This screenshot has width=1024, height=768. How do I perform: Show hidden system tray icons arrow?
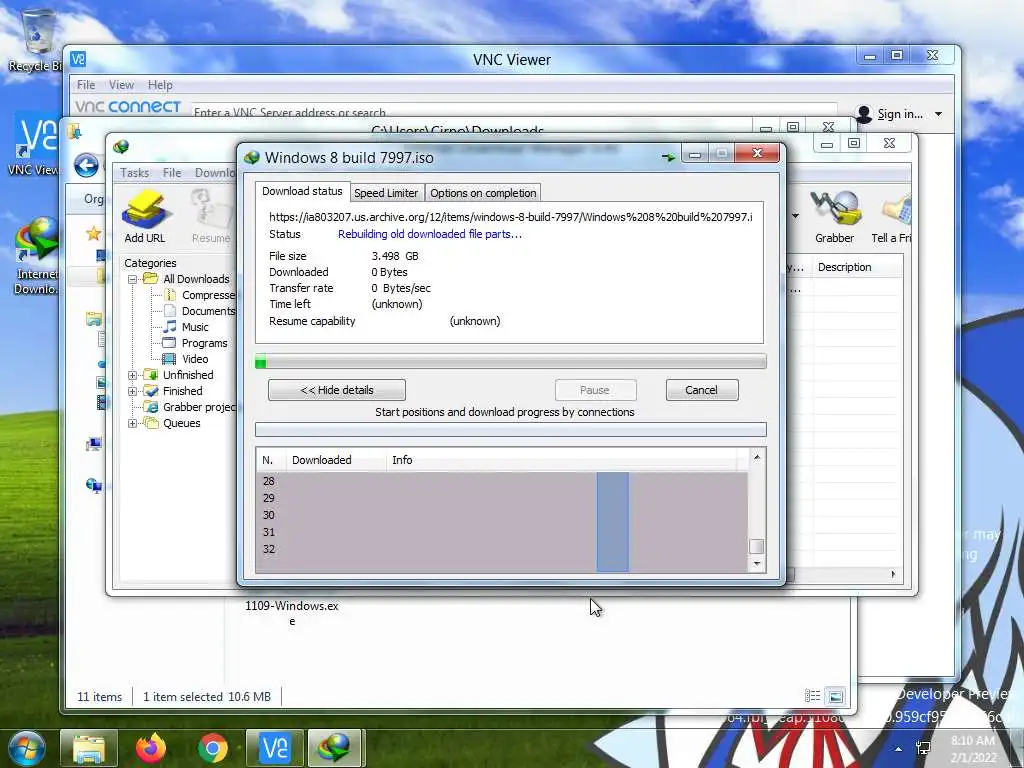pyautogui.click(x=899, y=749)
